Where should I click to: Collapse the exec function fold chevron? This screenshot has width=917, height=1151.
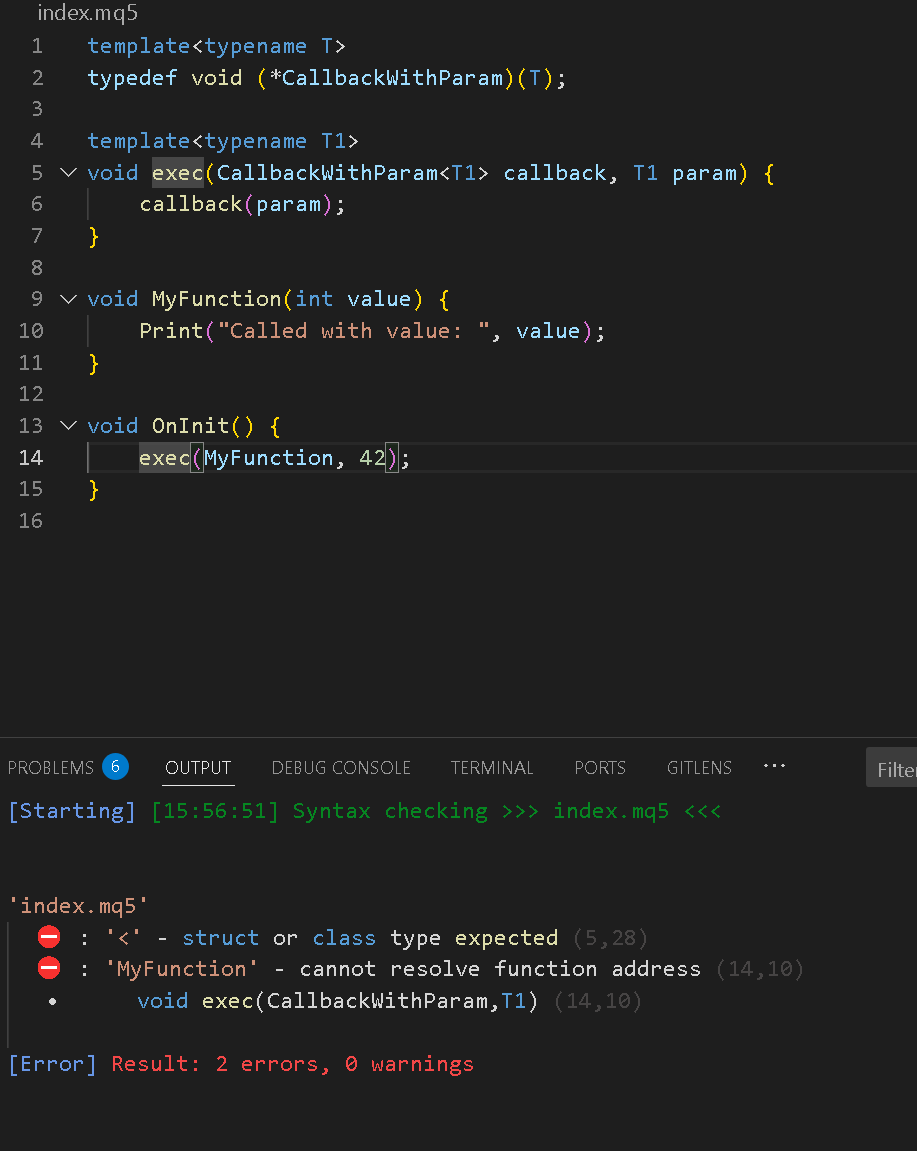click(68, 173)
